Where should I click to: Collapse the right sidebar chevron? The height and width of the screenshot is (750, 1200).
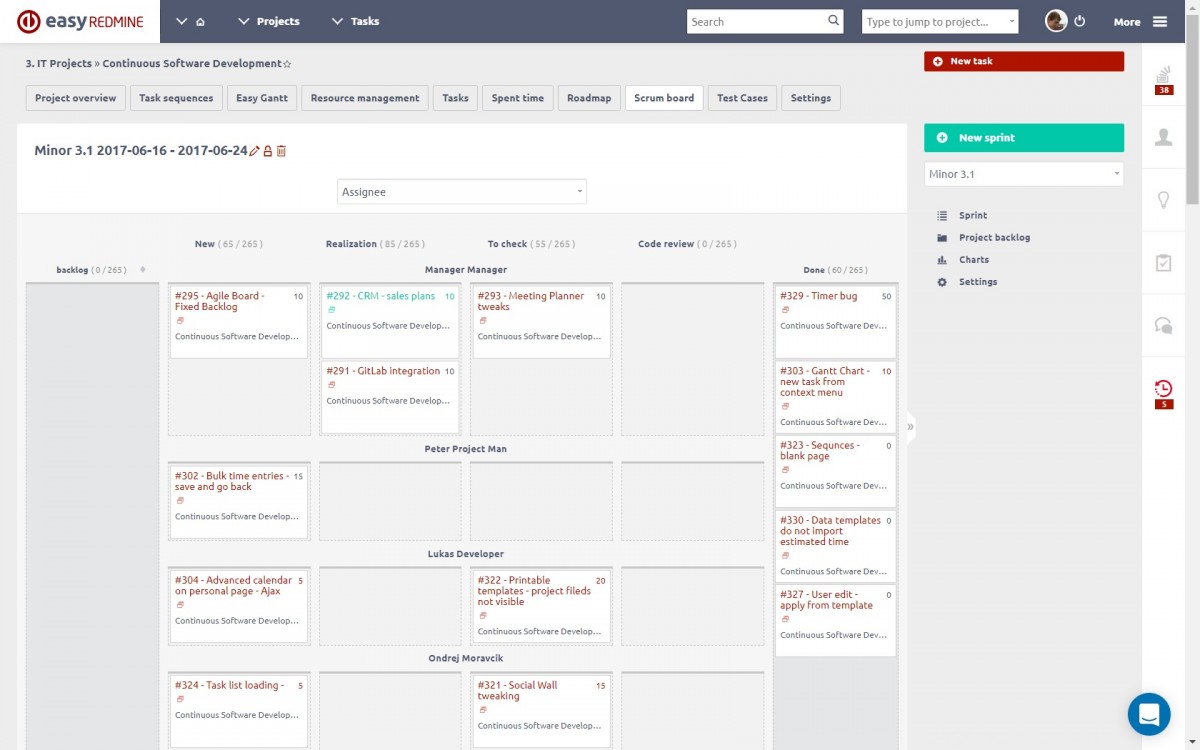910,427
